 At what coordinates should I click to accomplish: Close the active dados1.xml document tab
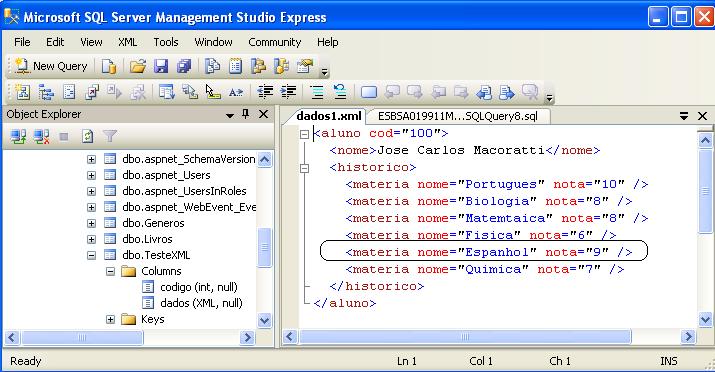click(x=702, y=116)
